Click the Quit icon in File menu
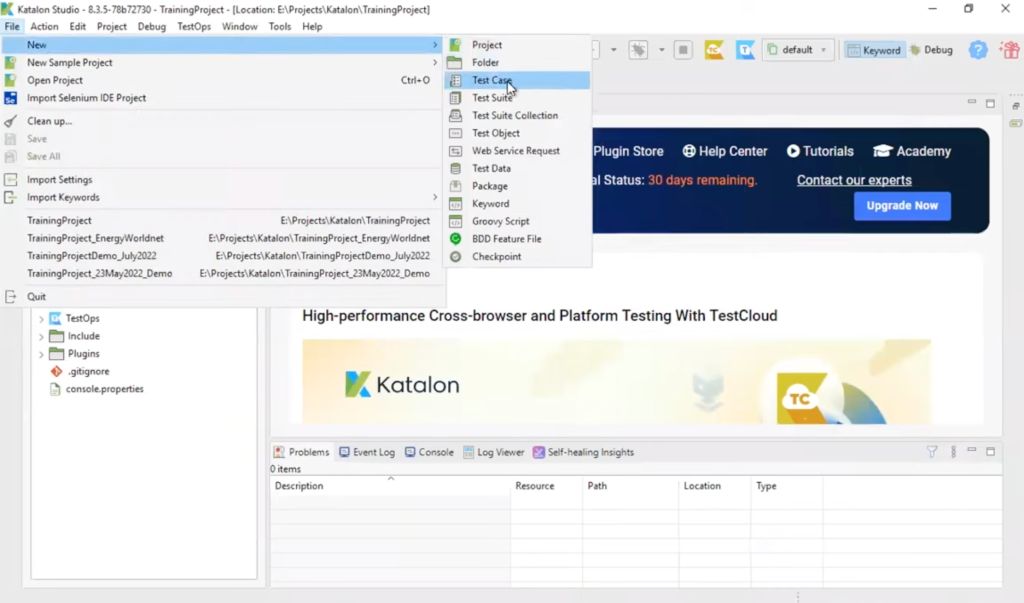 pos(10,297)
